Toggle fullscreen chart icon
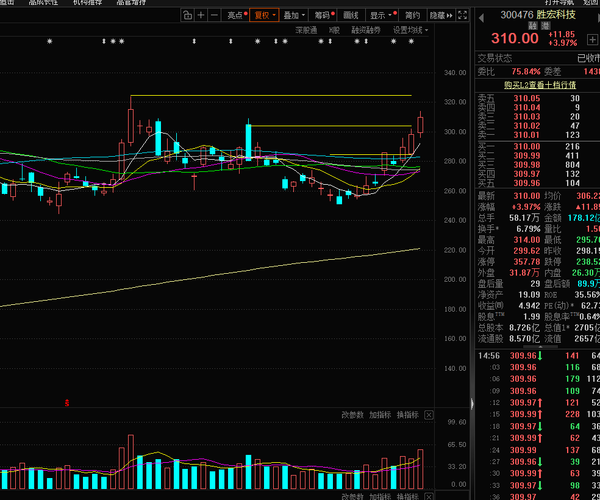Screen dimensions: 600x500 point(462,15)
